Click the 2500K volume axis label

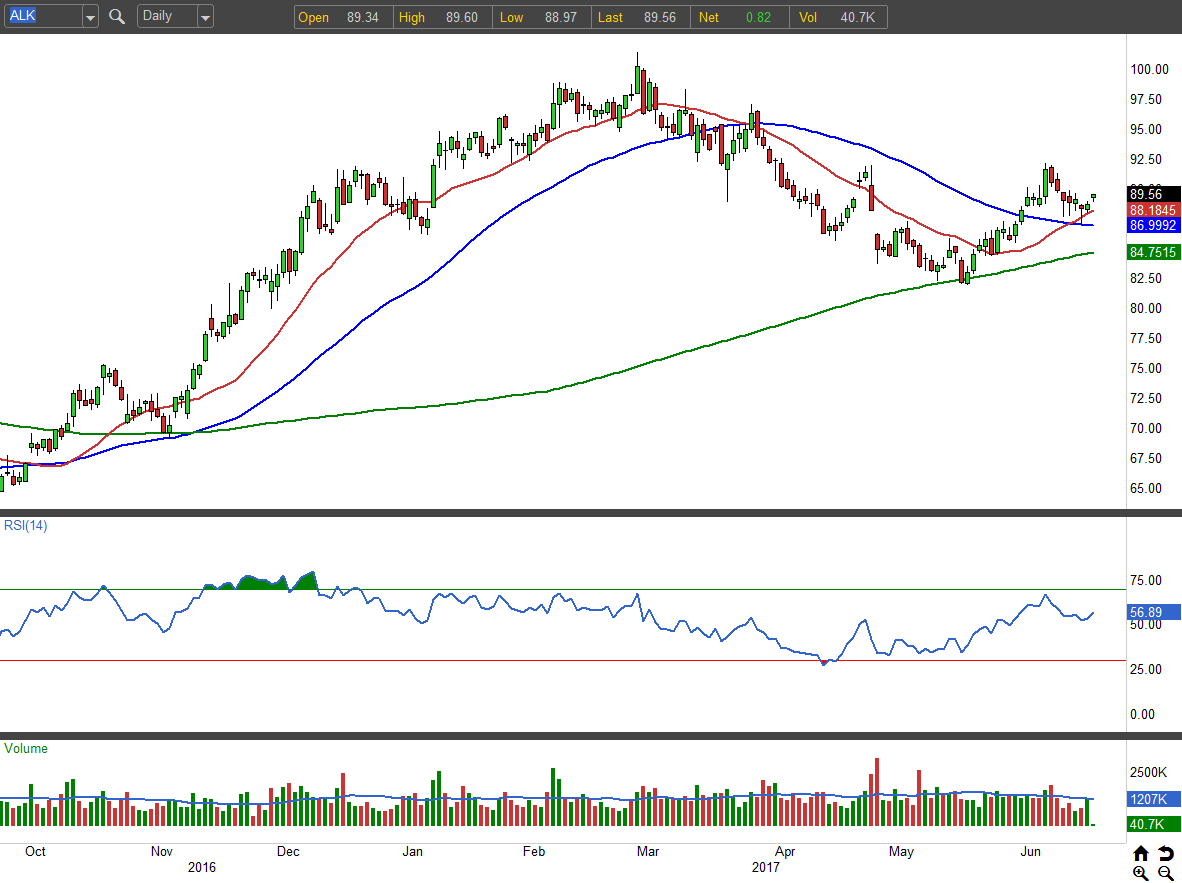[1149, 772]
